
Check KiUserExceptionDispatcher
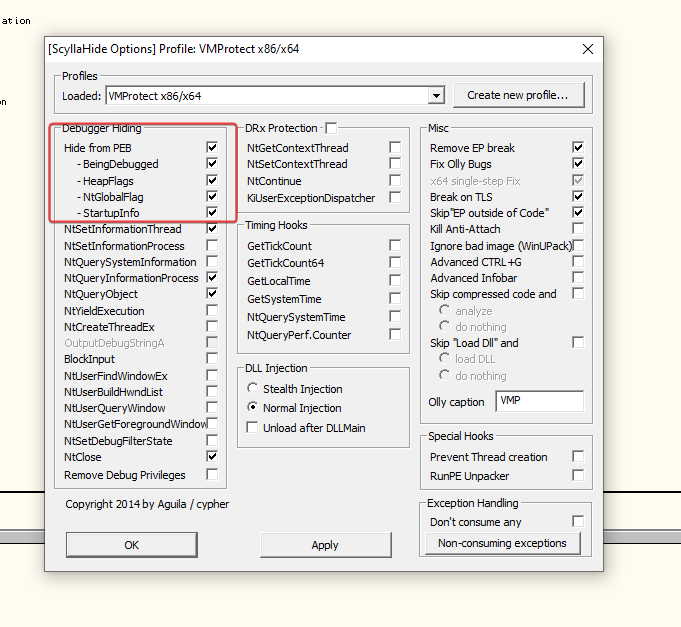tap(395, 198)
